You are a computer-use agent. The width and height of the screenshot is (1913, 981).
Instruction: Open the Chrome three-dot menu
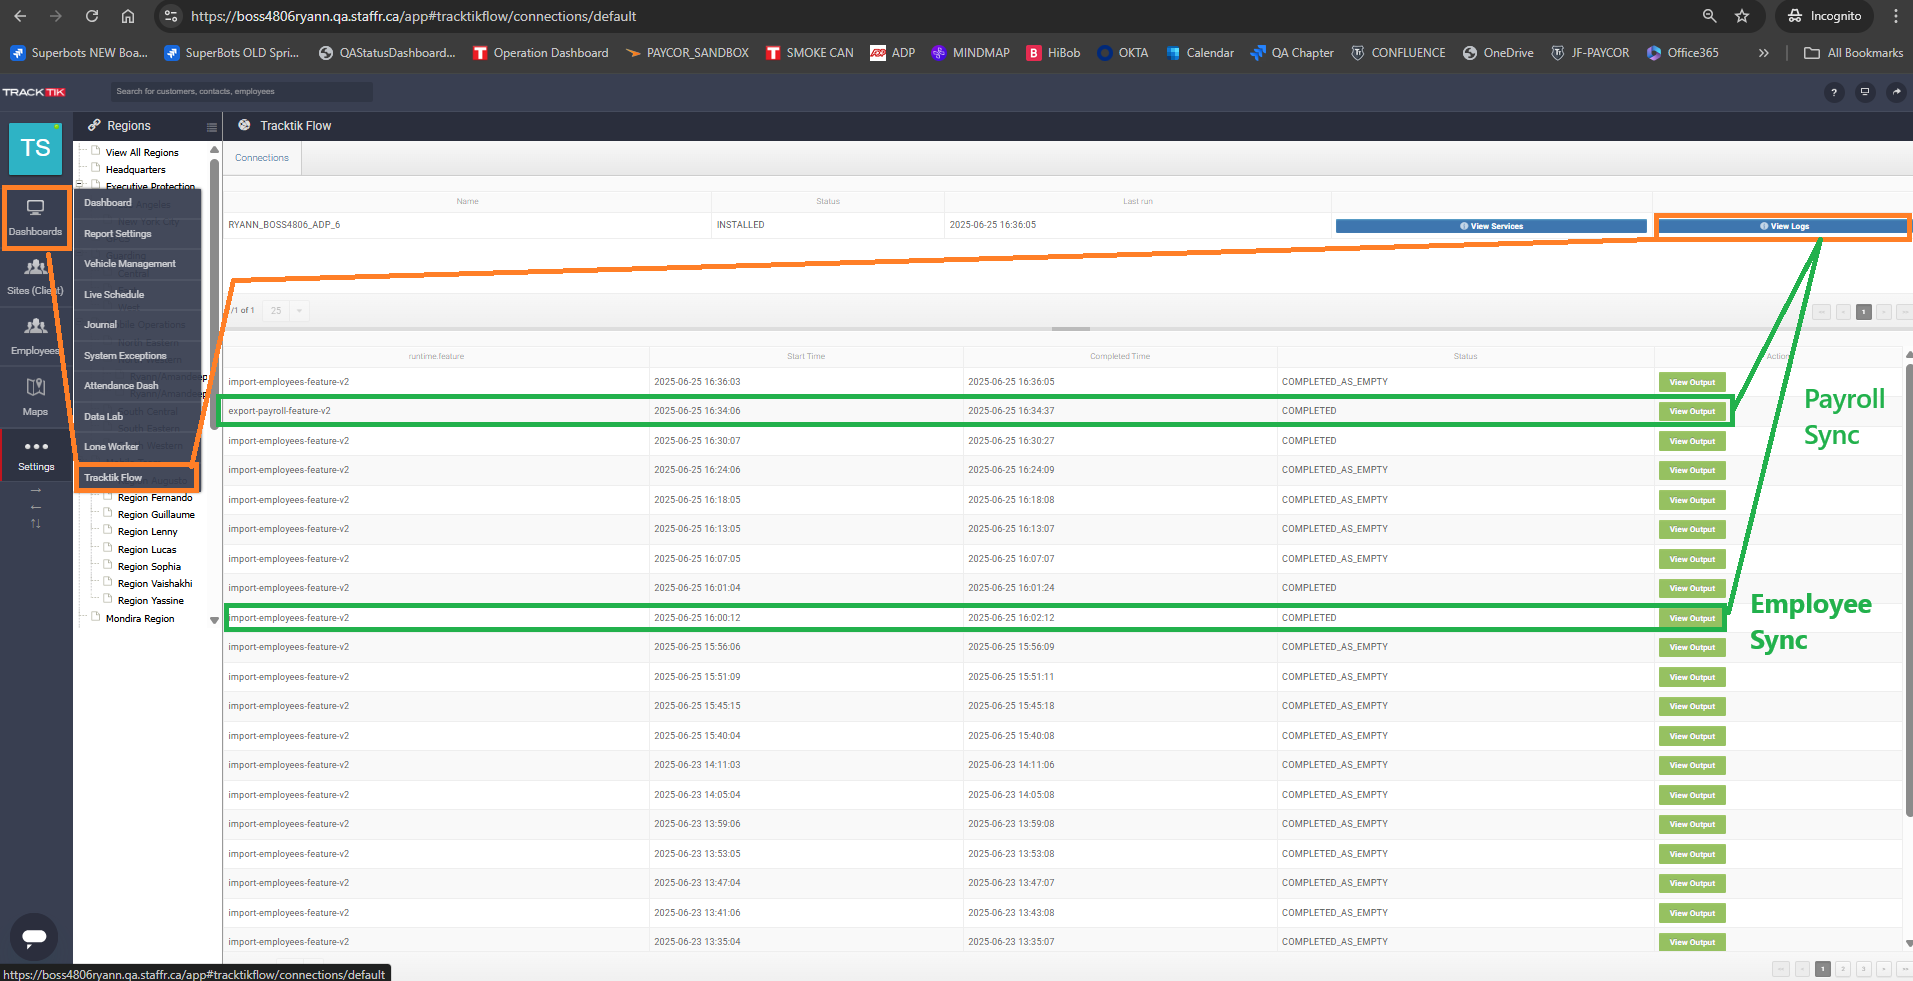point(1895,16)
